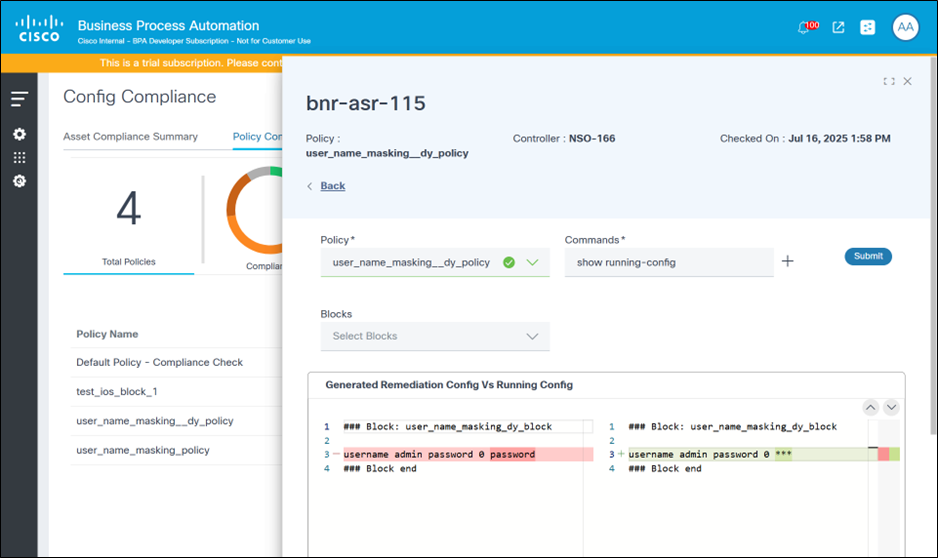Close the bnr-asr-115 details panel
Viewport: 938px width, 558px height.
point(907,82)
